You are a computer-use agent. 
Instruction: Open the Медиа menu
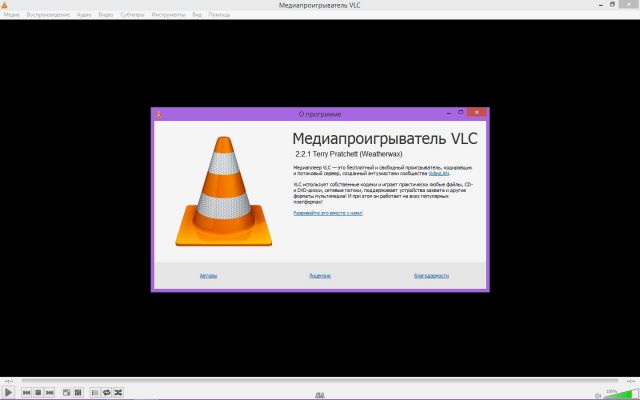[x=11, y=15]
